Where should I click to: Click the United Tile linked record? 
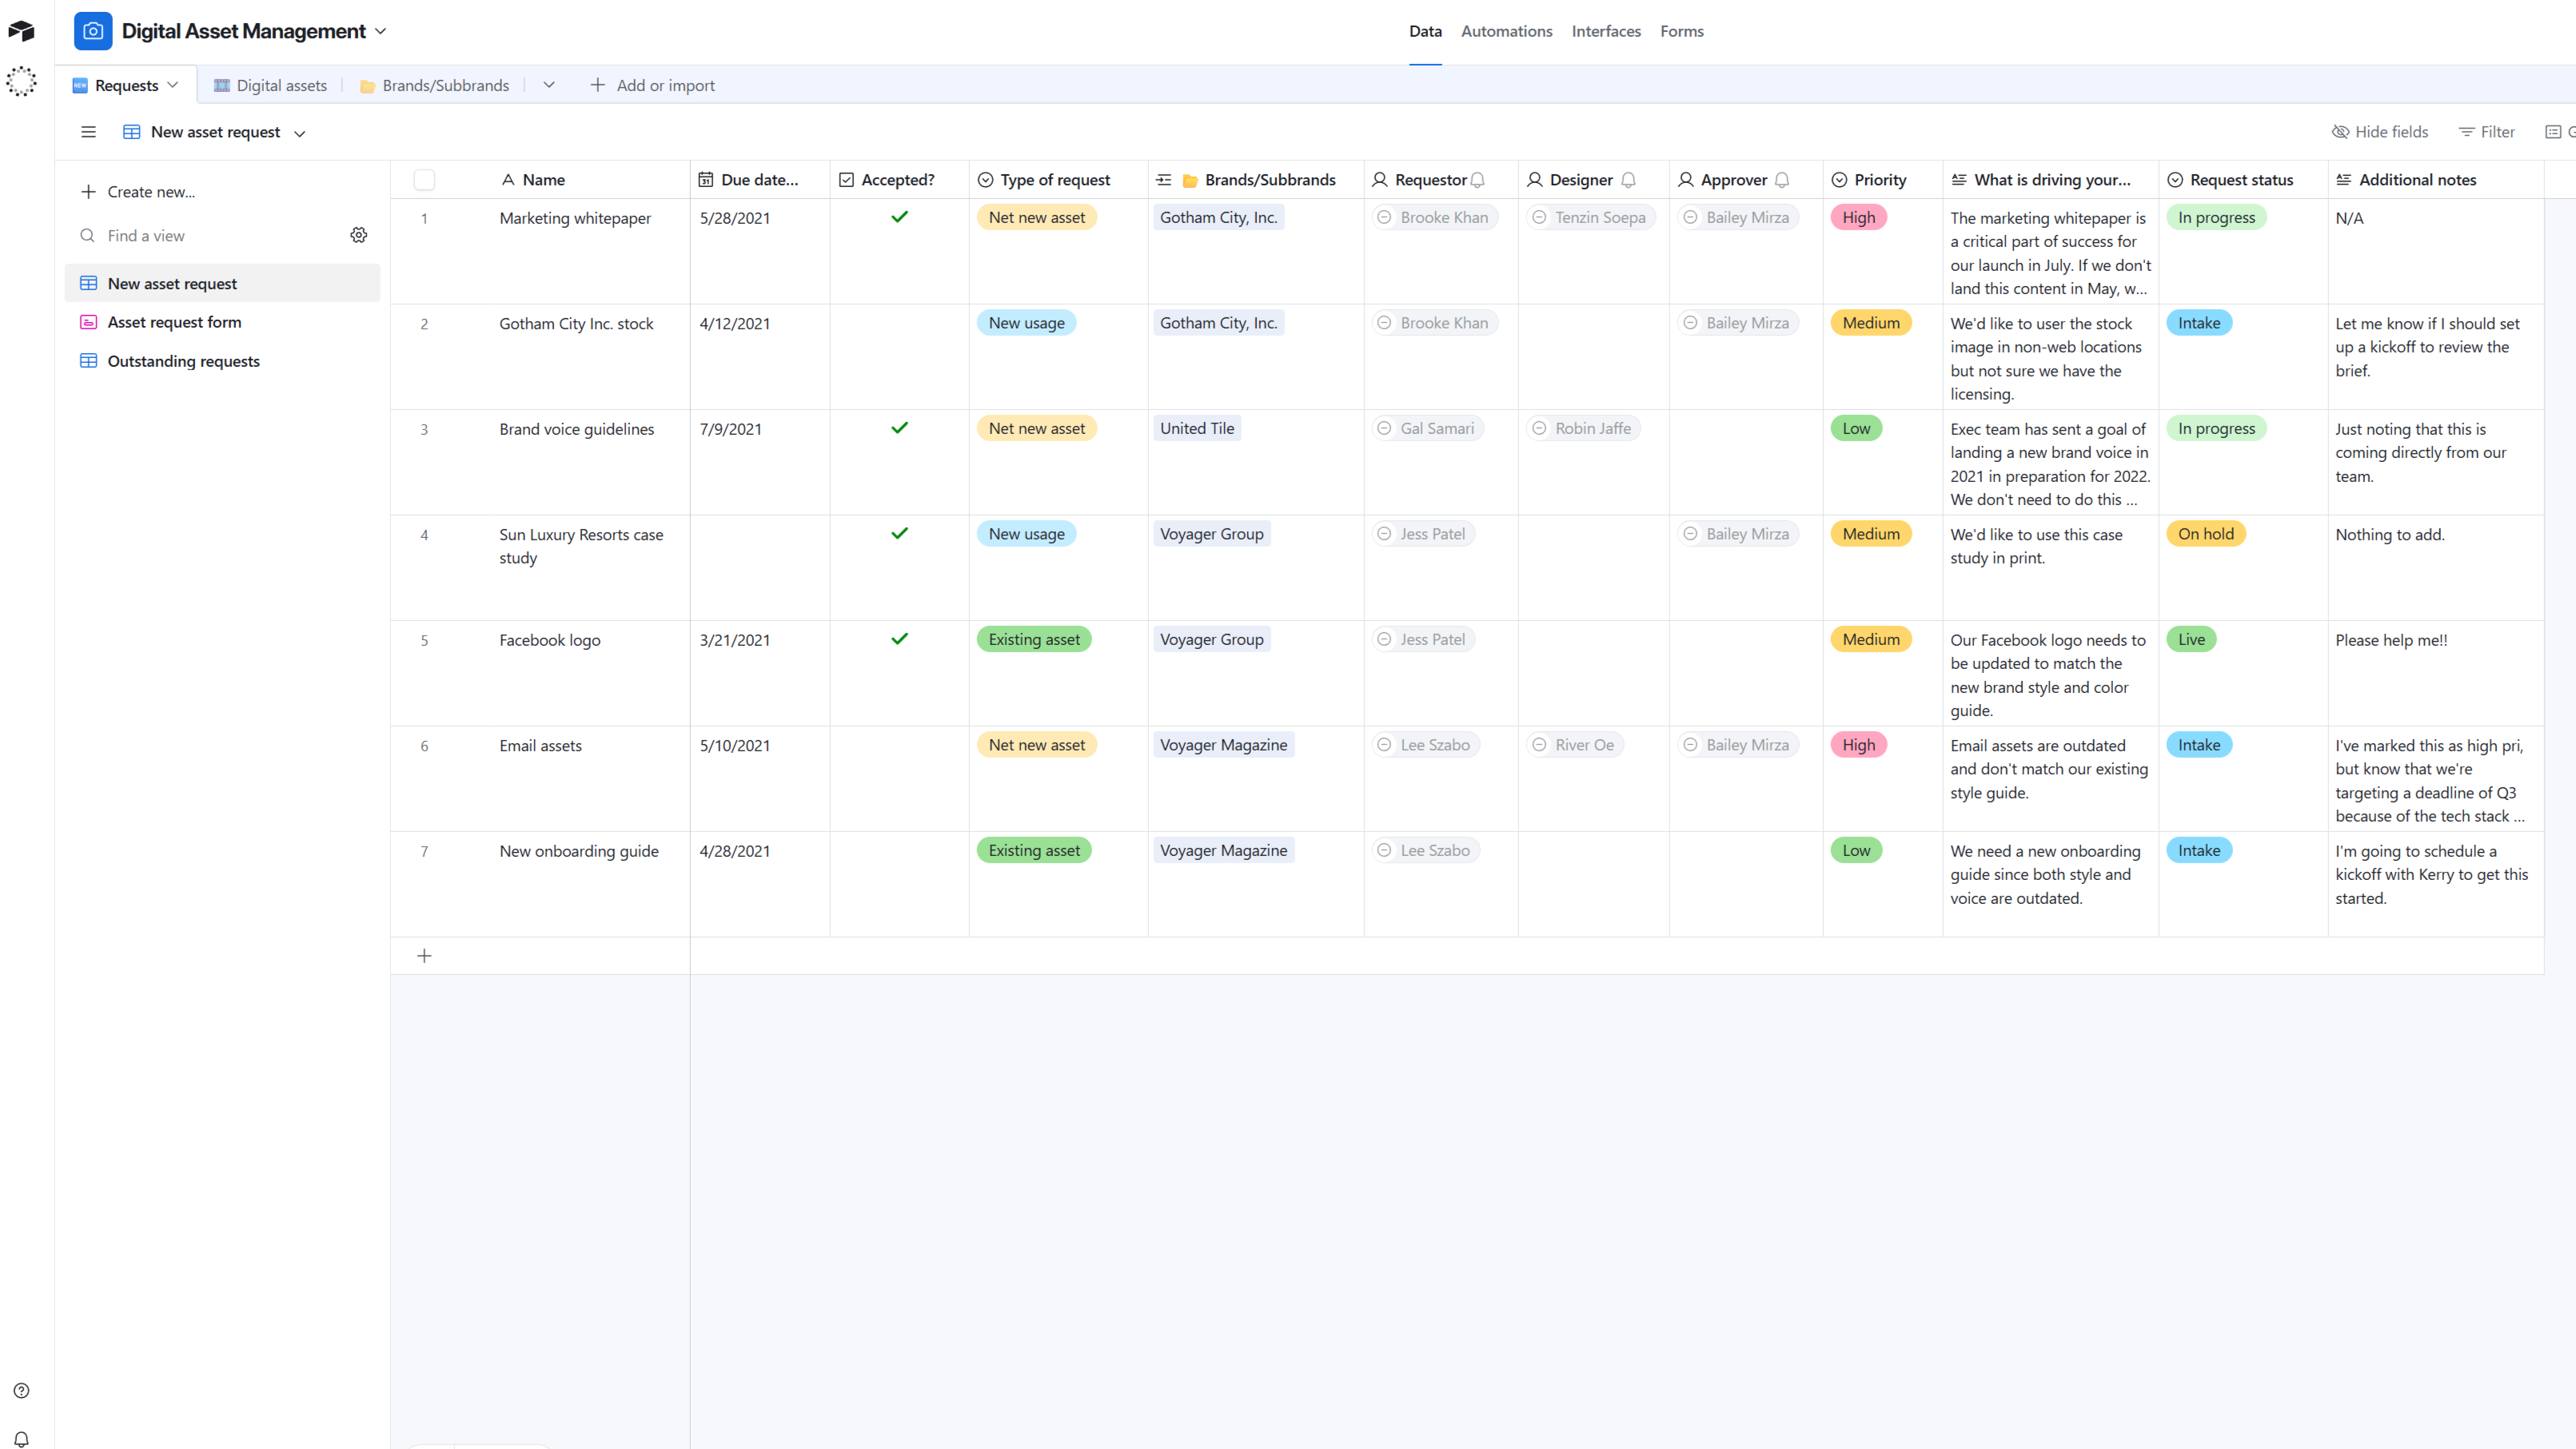[x=1197, y=428]
